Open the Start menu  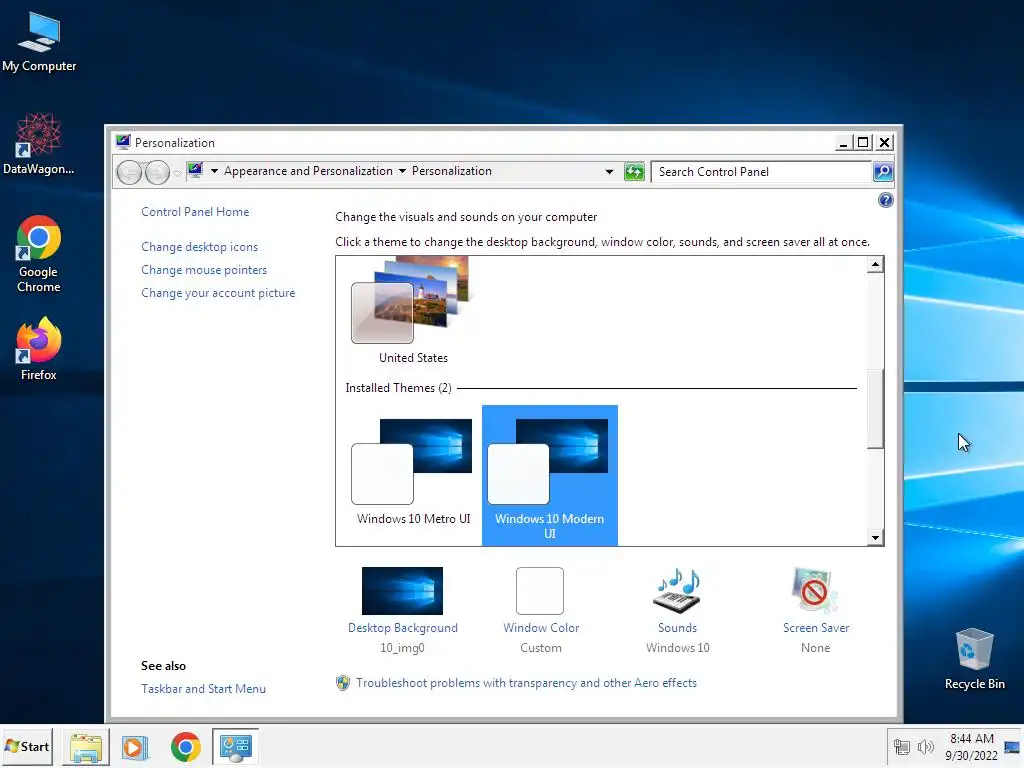pyautogui.click(x=27, y=746)
